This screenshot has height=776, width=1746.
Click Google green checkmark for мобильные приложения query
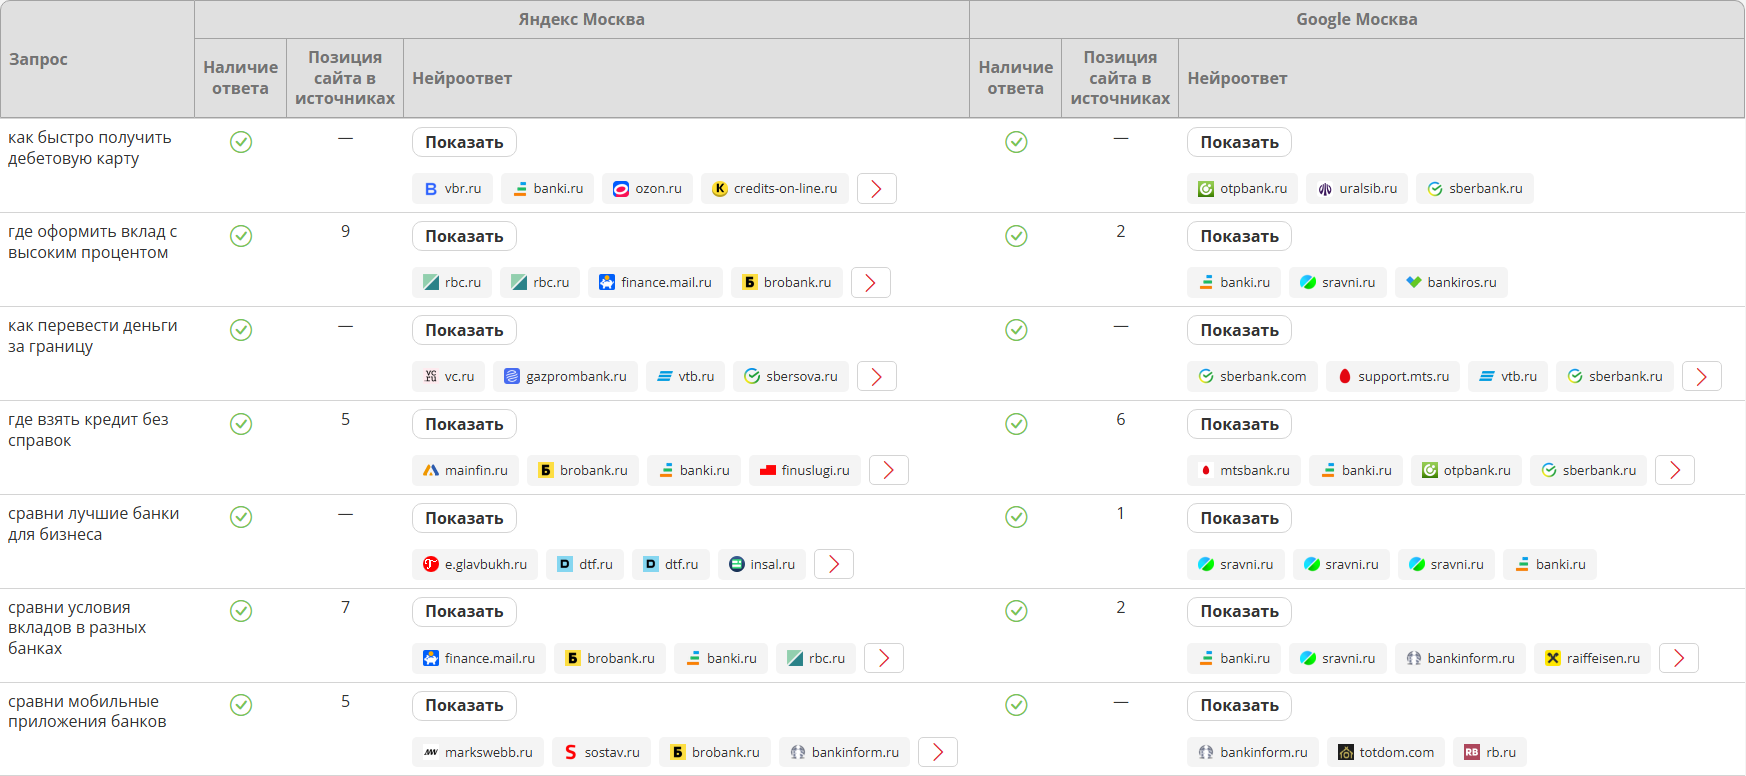coord(1016,705)
